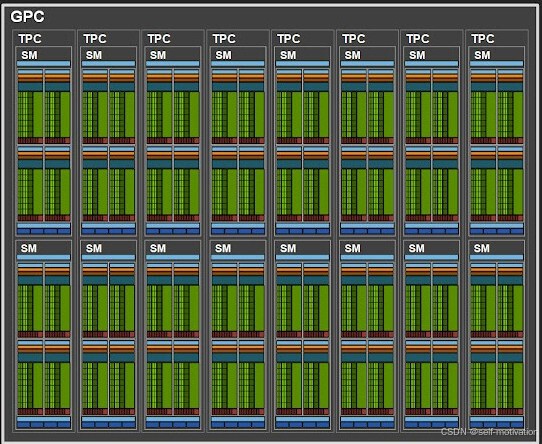Select the last TPC label on right

point(483,39)
